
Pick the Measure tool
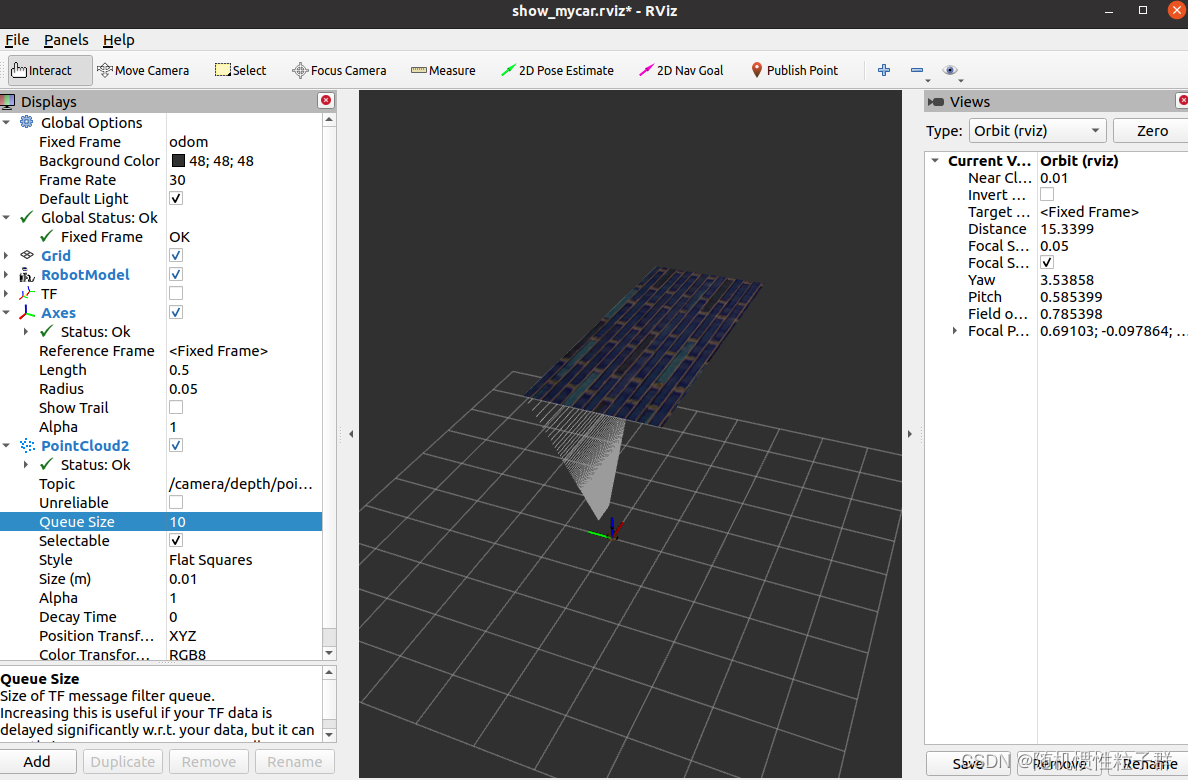[x=443, y=70]
